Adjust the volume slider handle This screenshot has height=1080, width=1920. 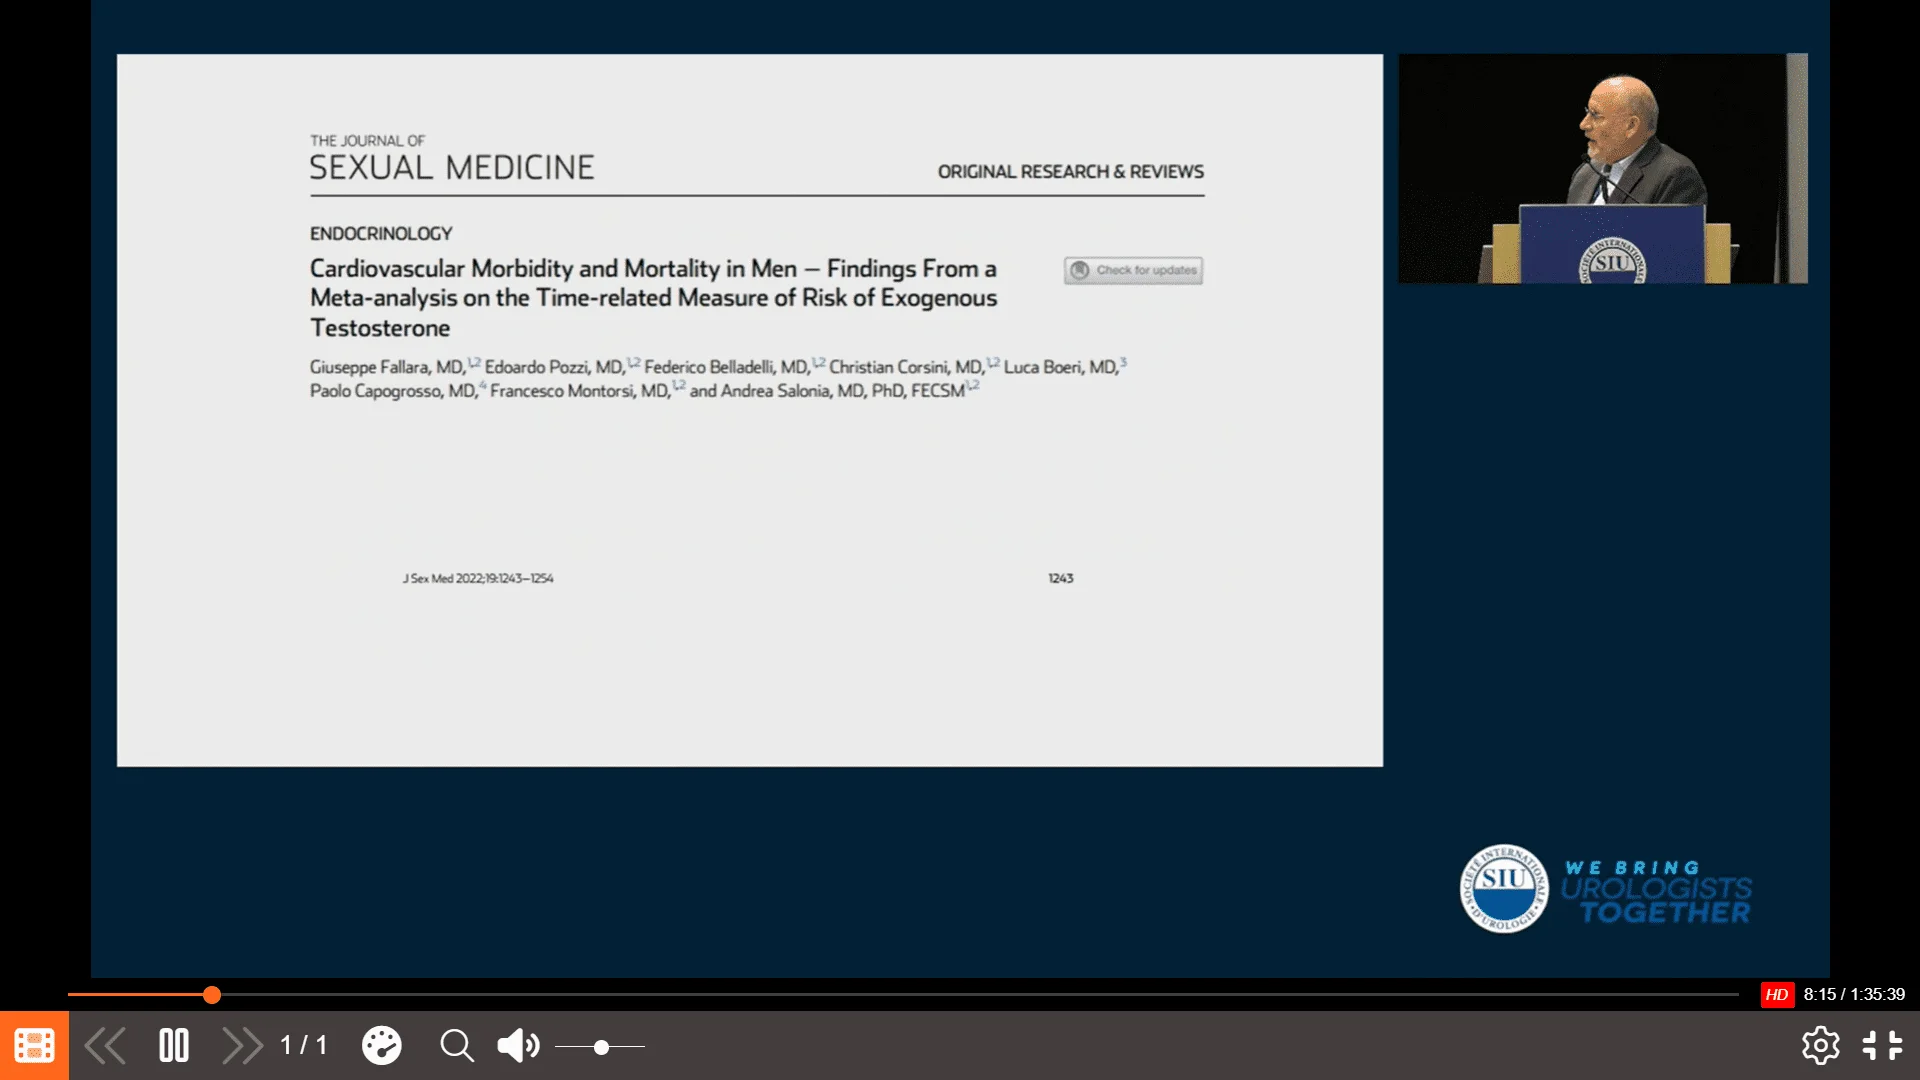tap(601, 1047)
